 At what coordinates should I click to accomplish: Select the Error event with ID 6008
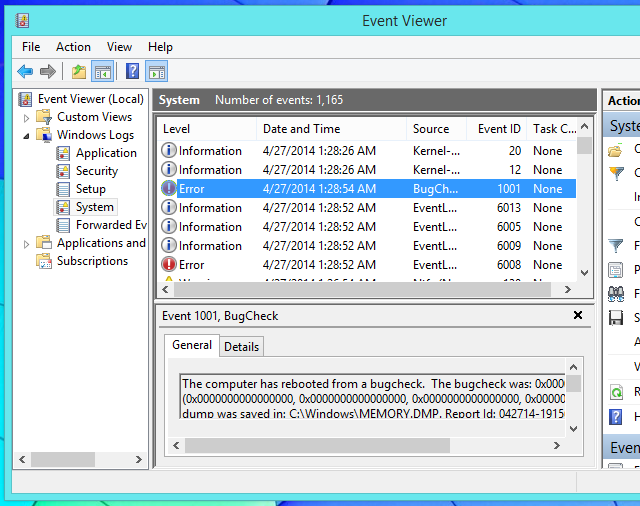(367, 264)
